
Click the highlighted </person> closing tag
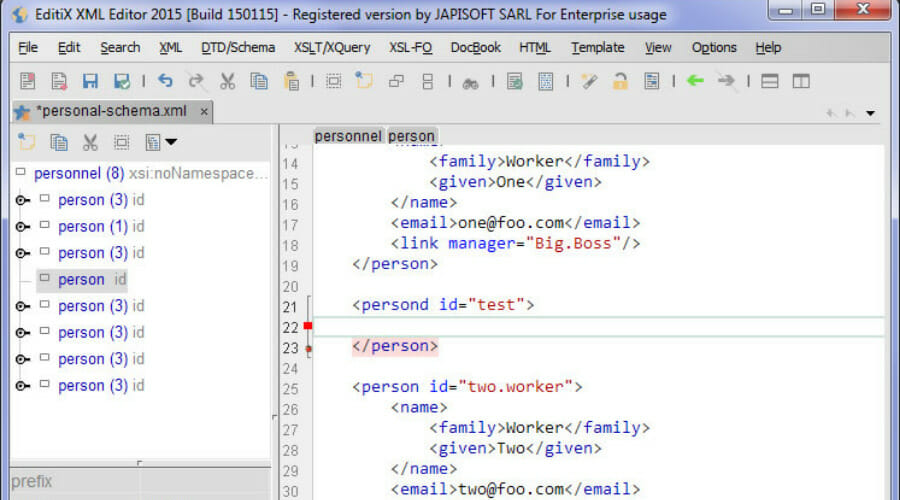click(x=395, y=346)
